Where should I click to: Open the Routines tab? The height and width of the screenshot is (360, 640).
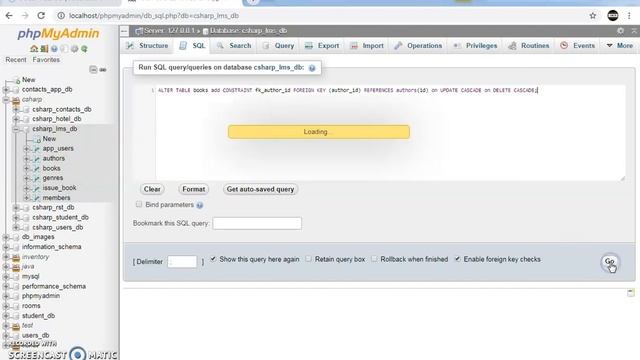tap(529, 45)
